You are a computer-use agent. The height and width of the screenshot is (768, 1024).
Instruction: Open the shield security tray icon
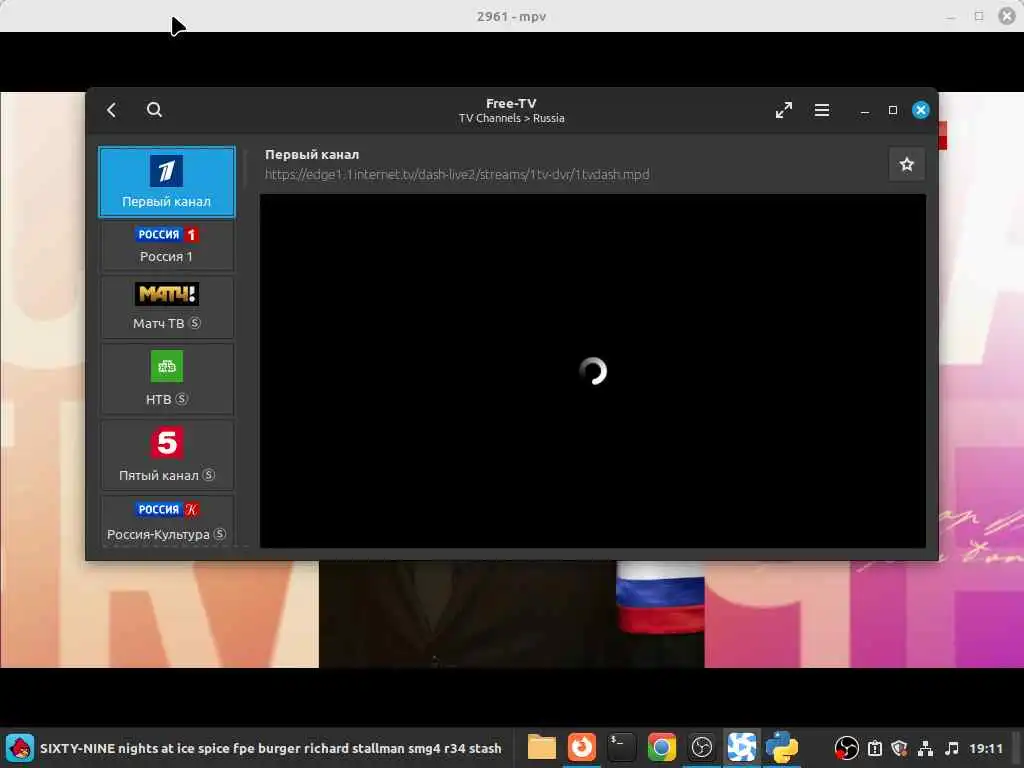(x=900, y=748)
